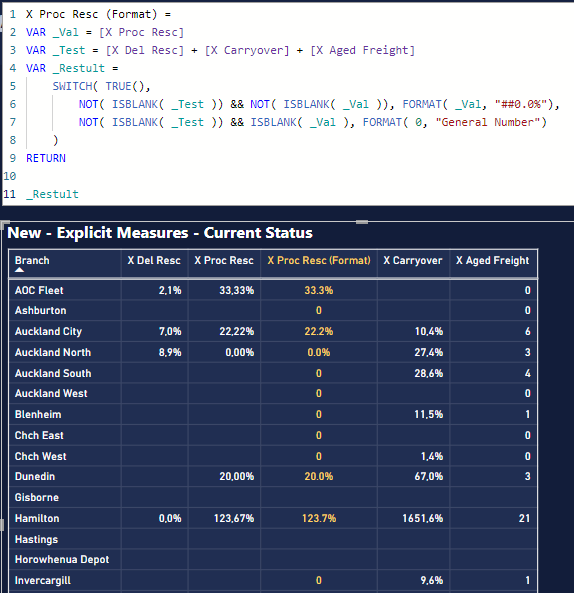The height and width of the screenshot is (593, 574).
Task: Click the X Proc Resc column header
Action: (224, 260)
